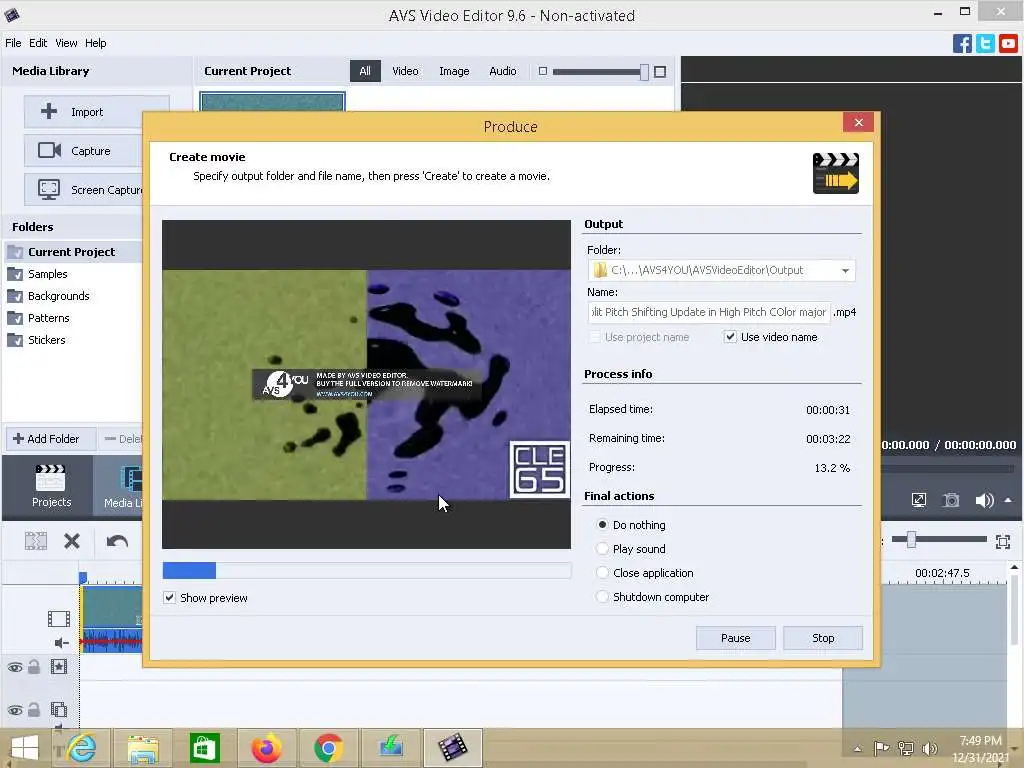Screen dimensions: 1024x768
Task: Expand the volume arrow beside speaker icon
Action: point(1008,500)
